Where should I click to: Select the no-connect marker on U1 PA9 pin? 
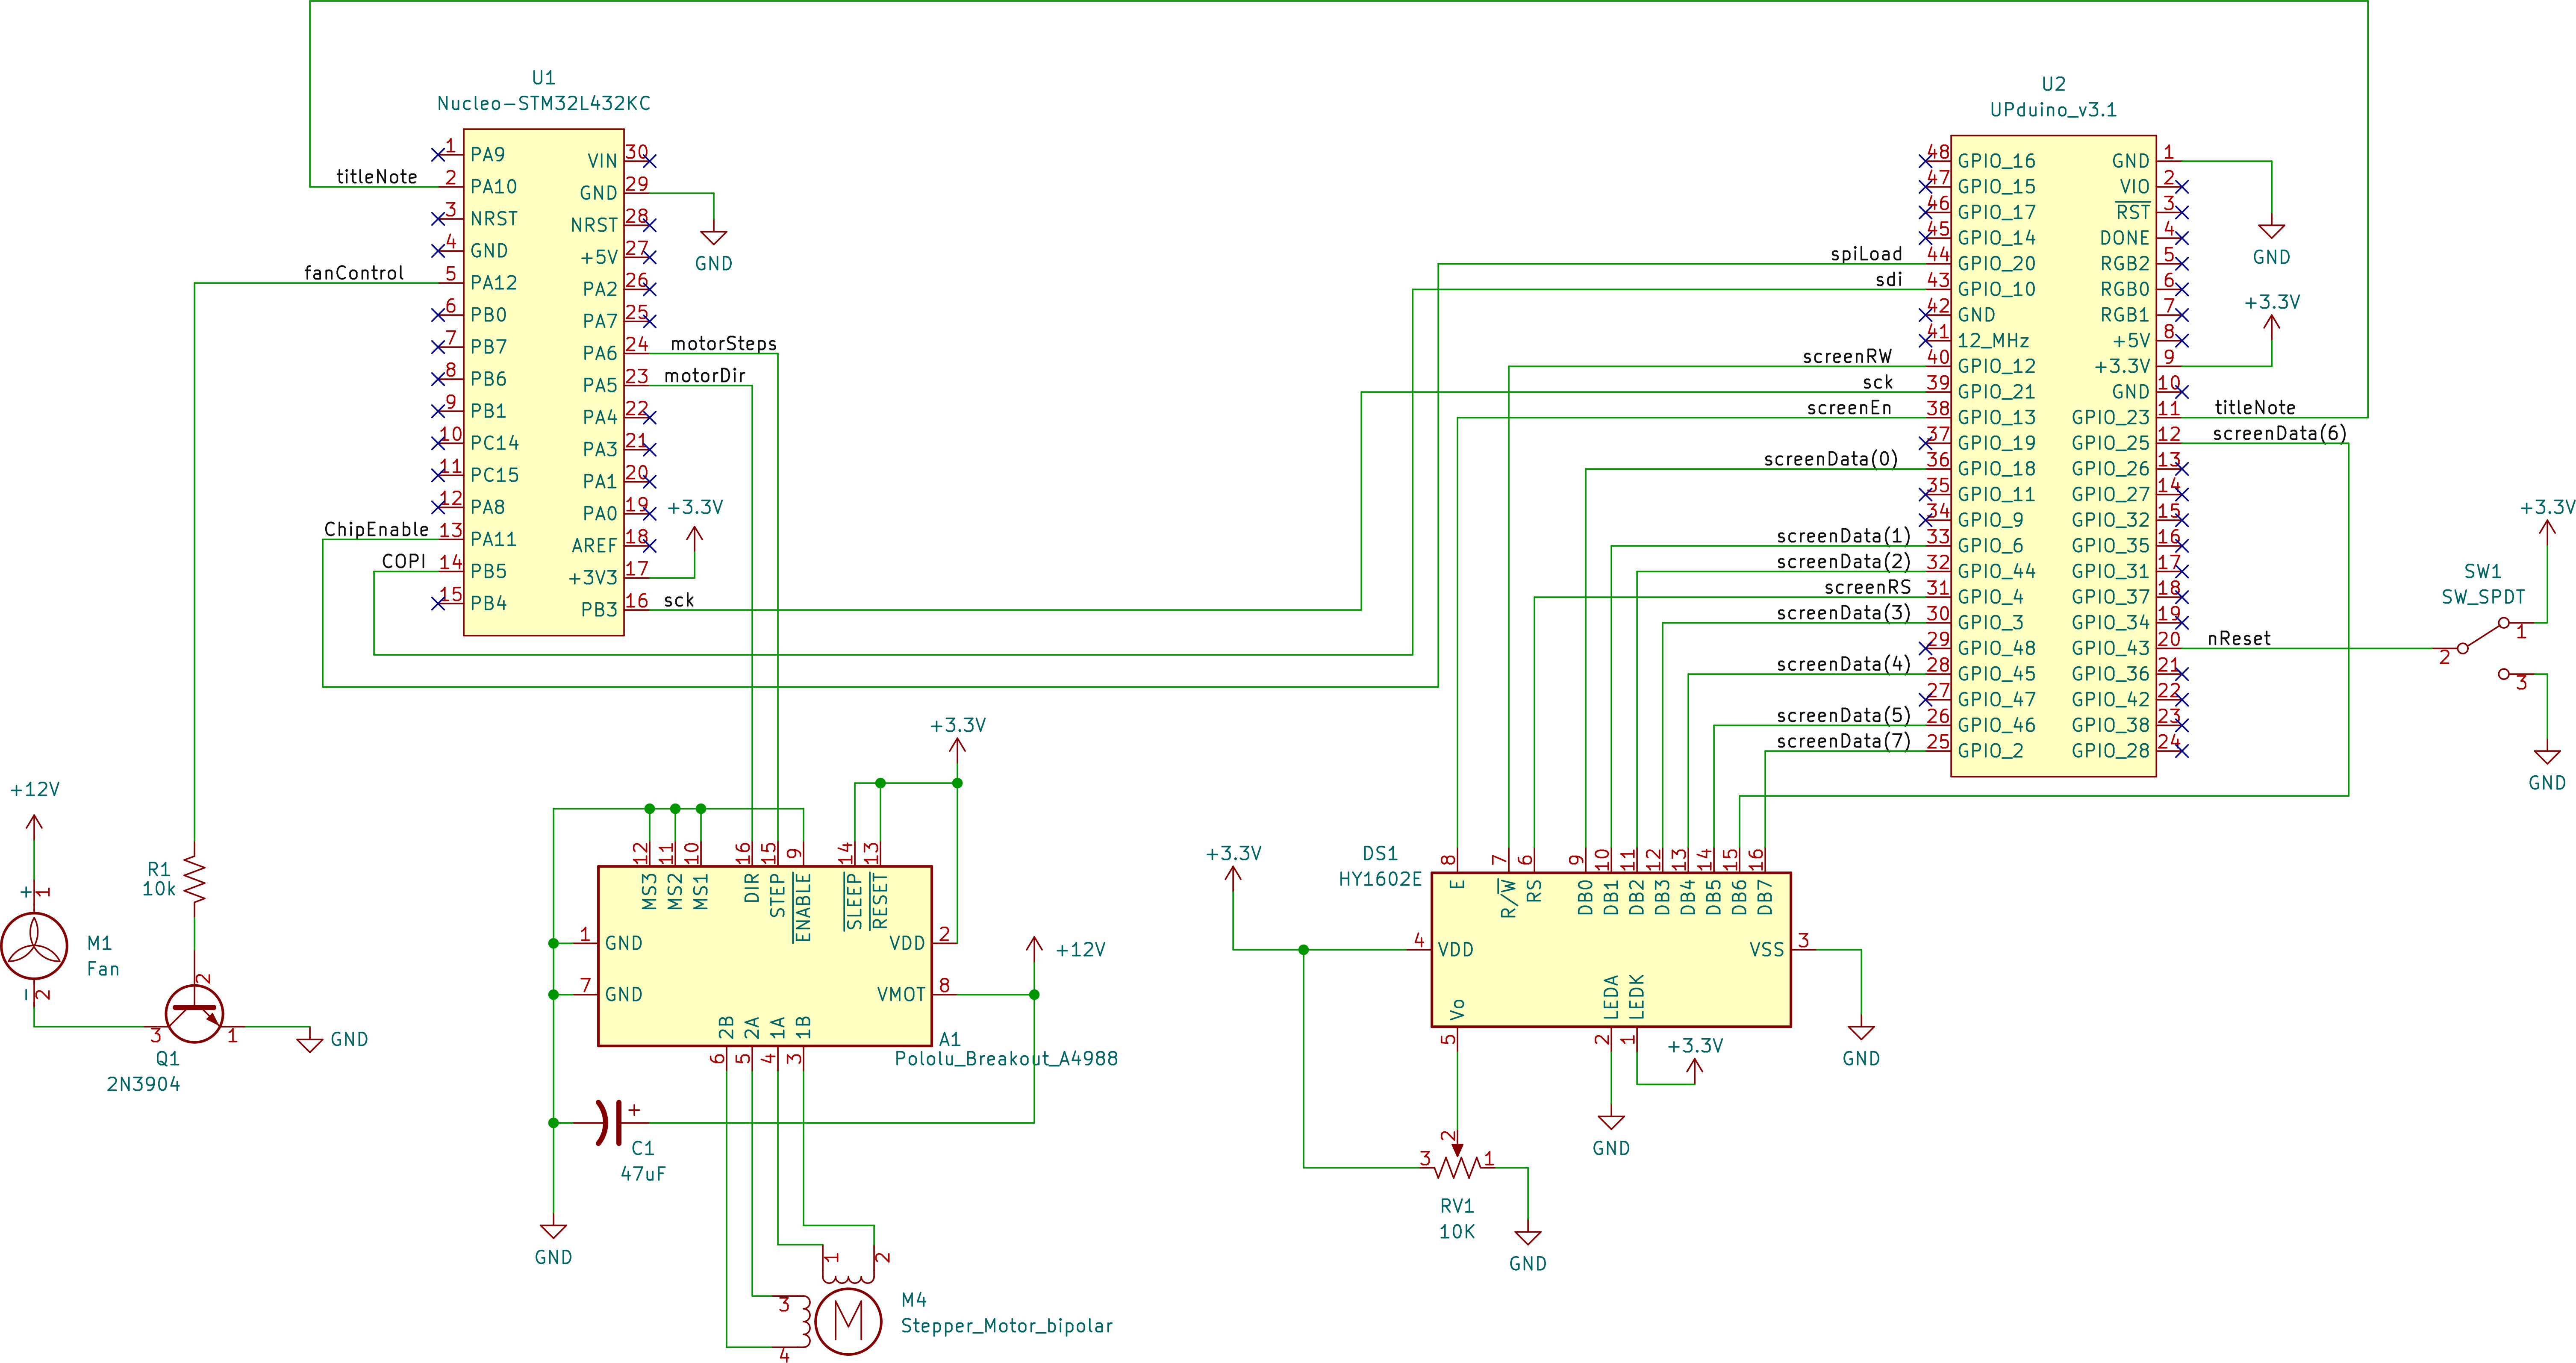pyautogui.click(x=438, y=155)
